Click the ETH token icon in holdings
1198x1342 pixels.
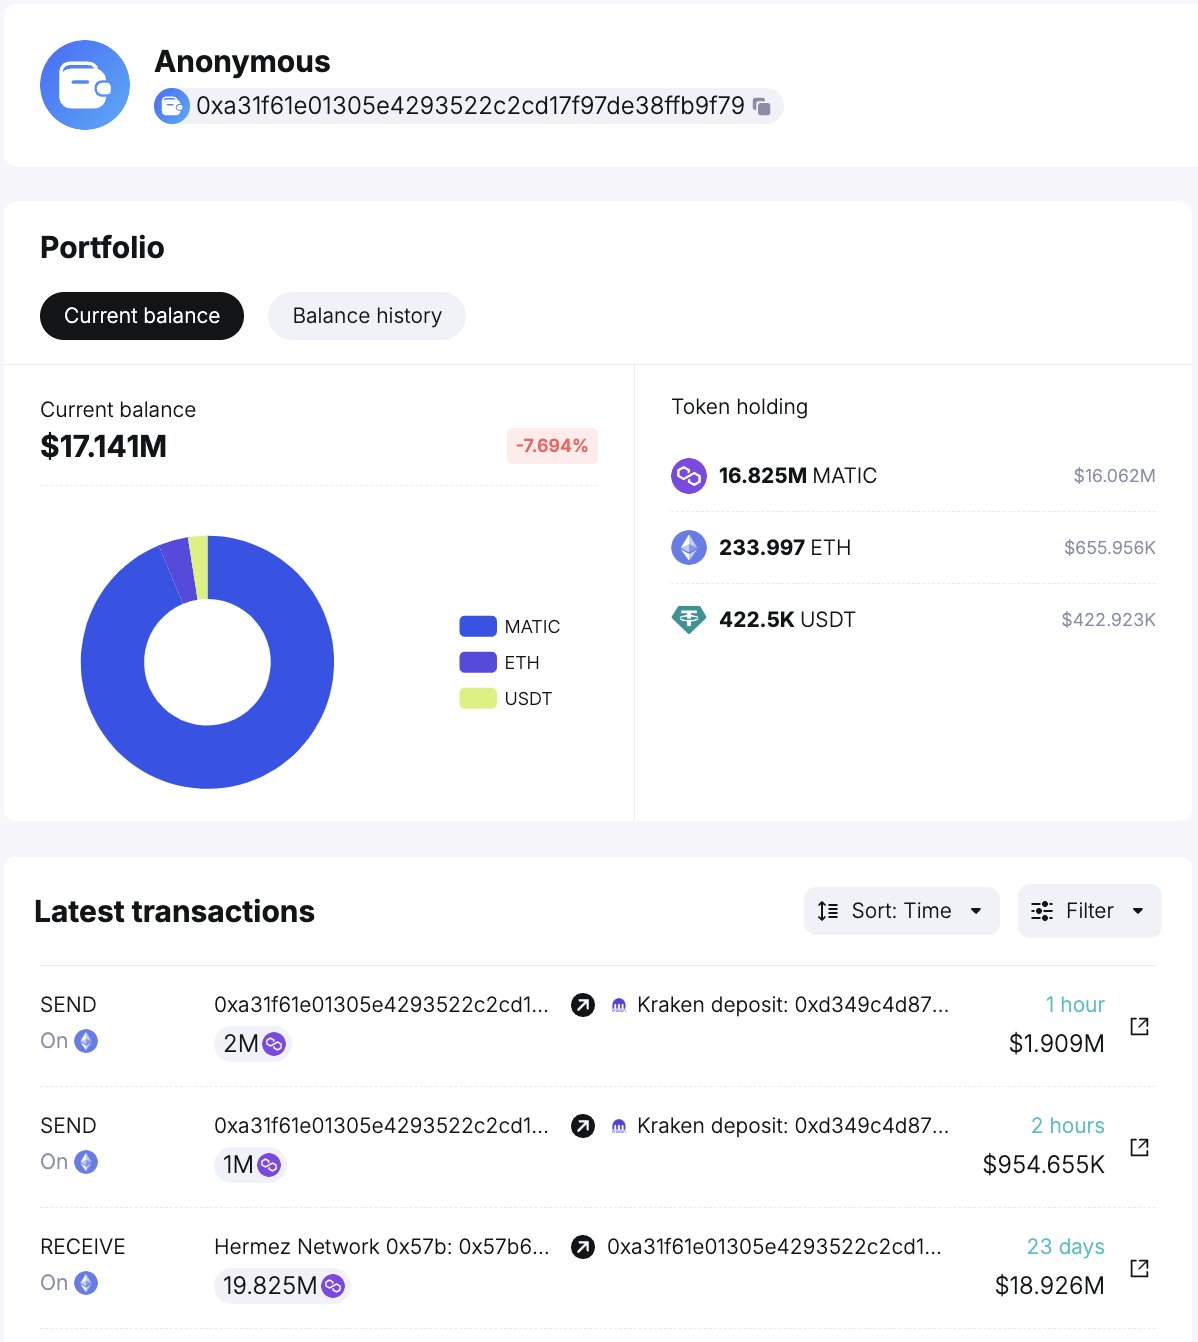[x=689, y=548]
